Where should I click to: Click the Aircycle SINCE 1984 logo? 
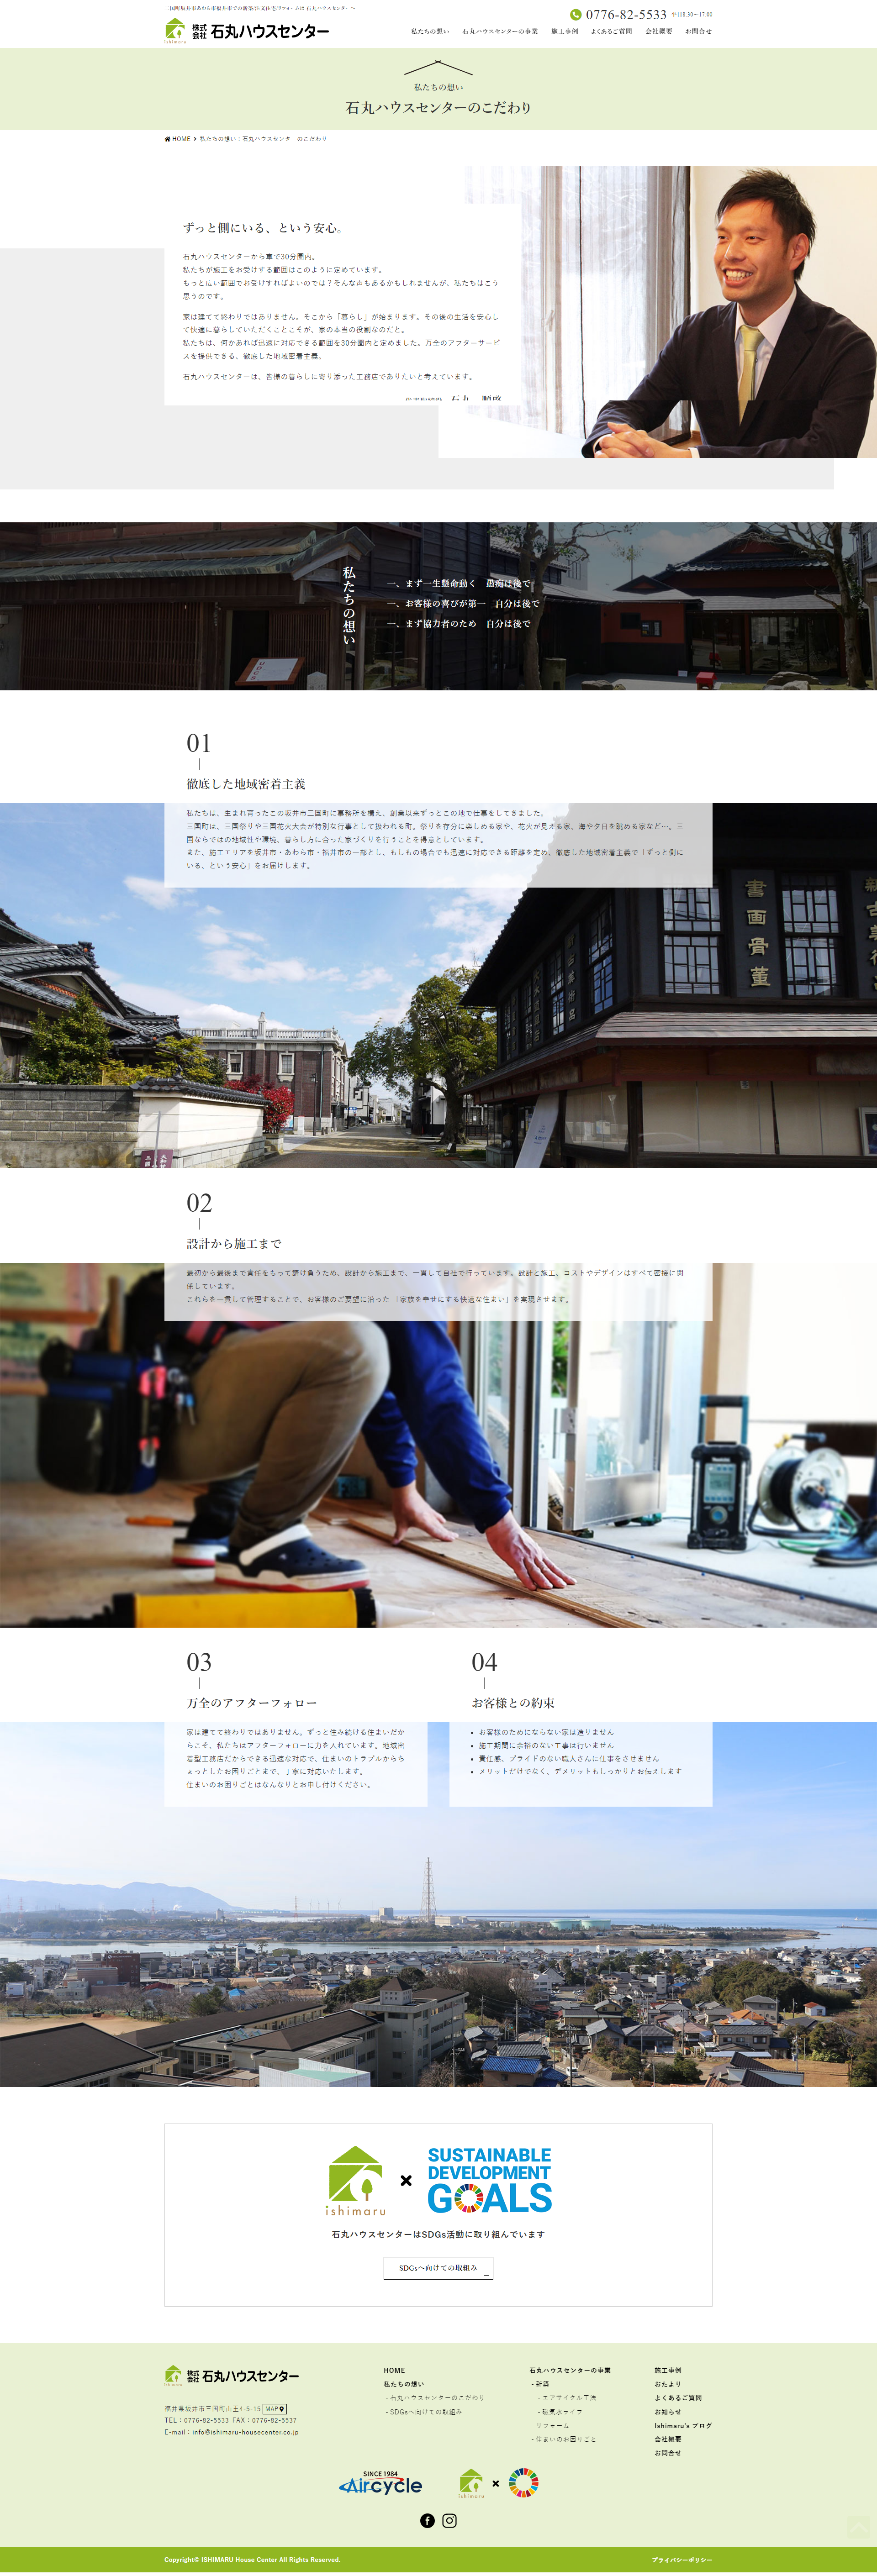(x=380, y=2484)
